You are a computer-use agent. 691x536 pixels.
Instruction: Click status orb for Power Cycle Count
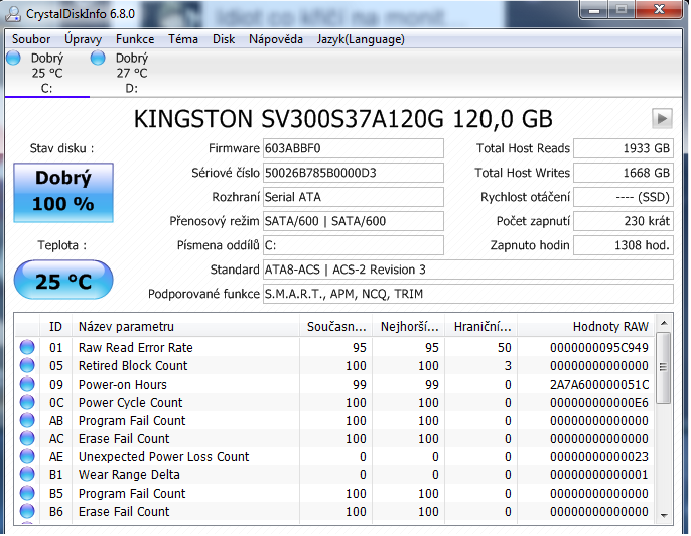(27, 402)
